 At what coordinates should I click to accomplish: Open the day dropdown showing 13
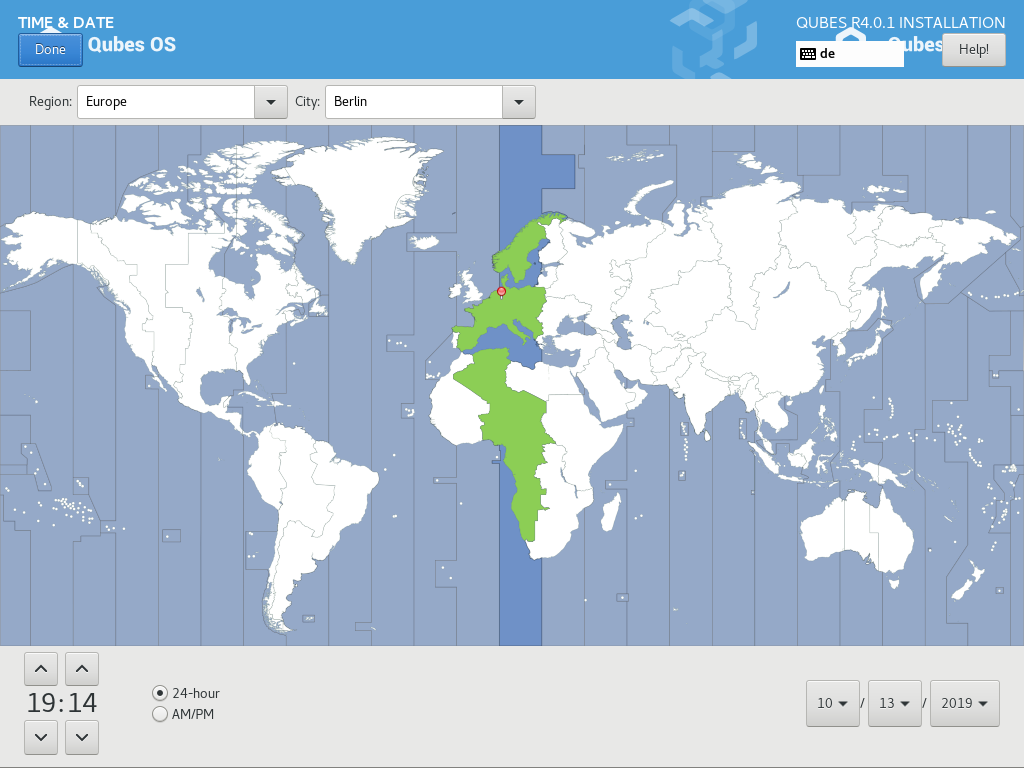895,703
